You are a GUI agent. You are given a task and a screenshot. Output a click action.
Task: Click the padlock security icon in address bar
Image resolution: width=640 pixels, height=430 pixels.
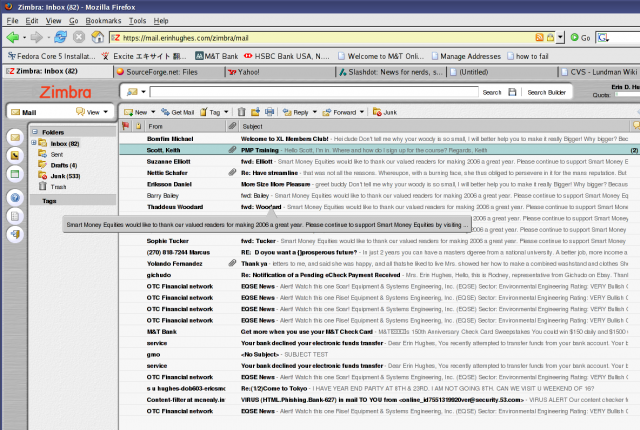click(550, 38)
